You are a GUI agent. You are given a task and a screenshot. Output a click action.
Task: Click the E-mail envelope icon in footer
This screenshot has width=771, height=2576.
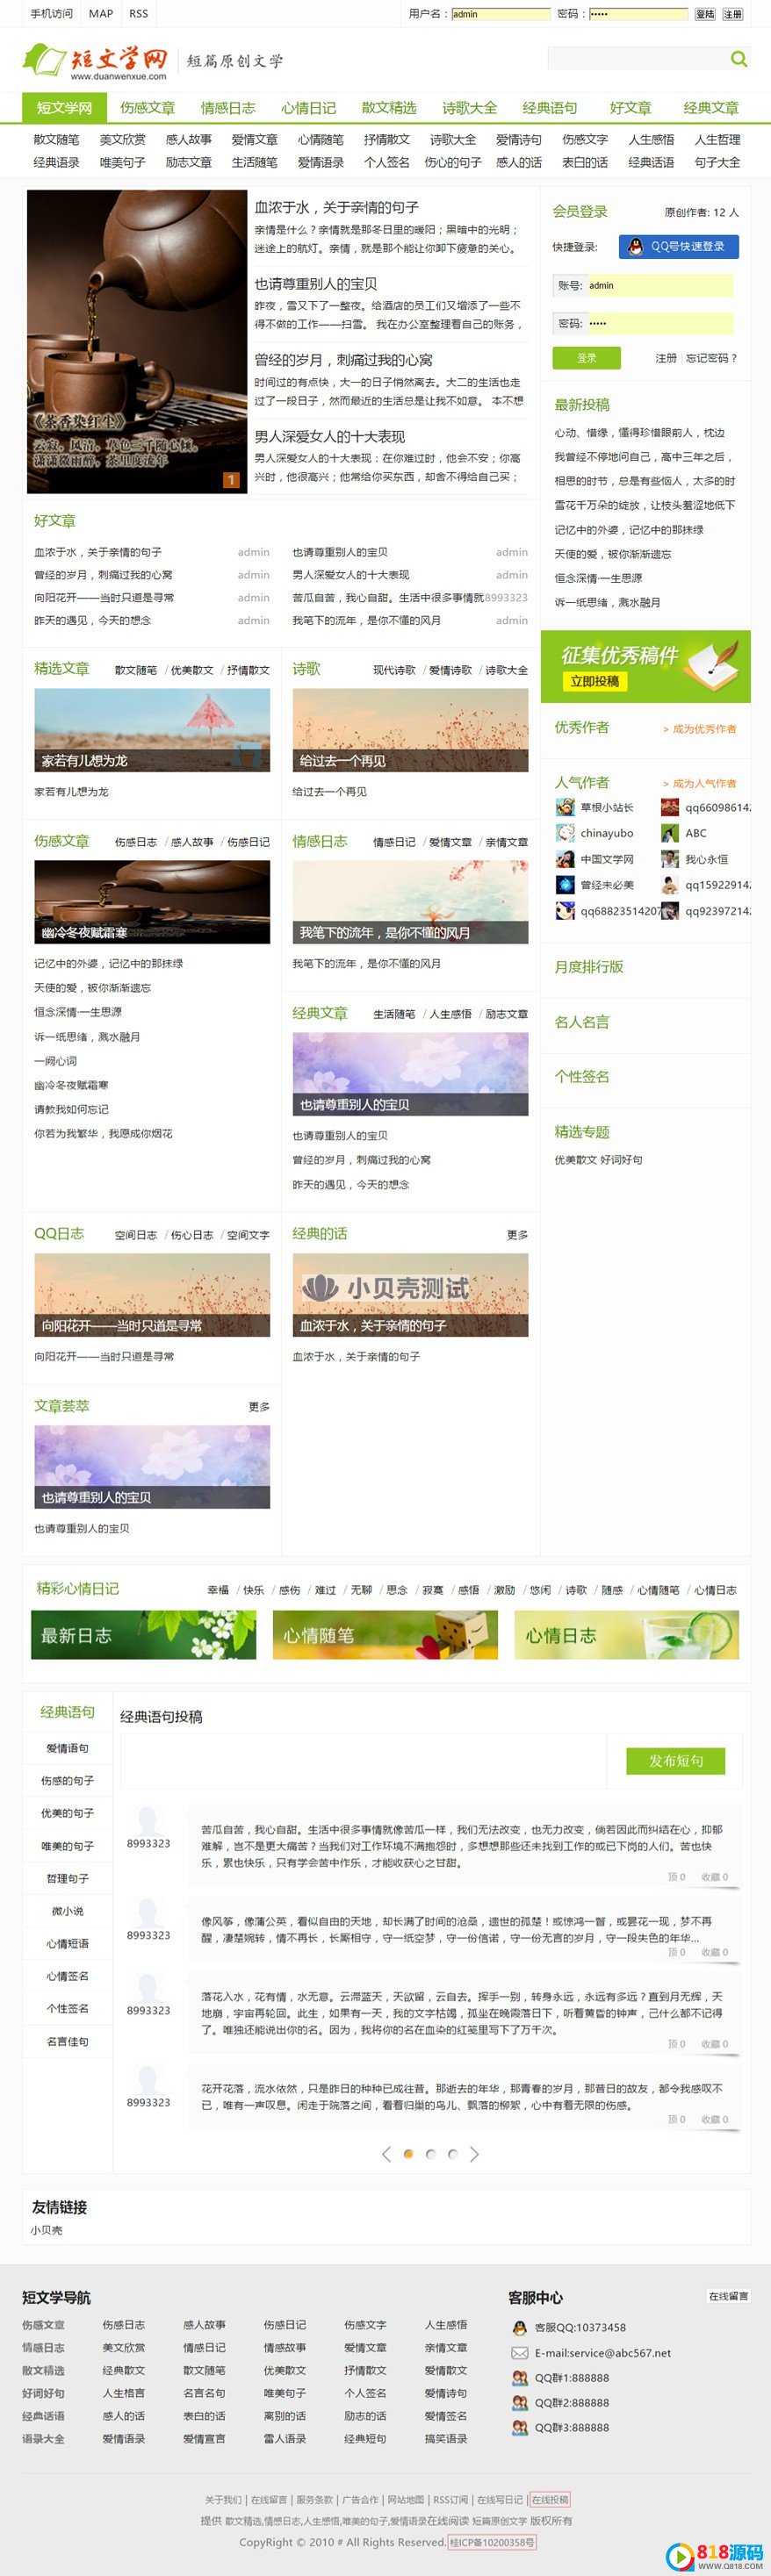coord(519,2353)
